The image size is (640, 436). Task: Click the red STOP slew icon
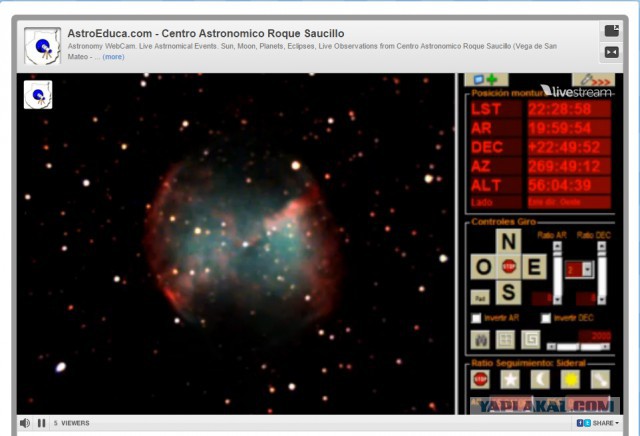pyautogui.click(x=508, y=266)
